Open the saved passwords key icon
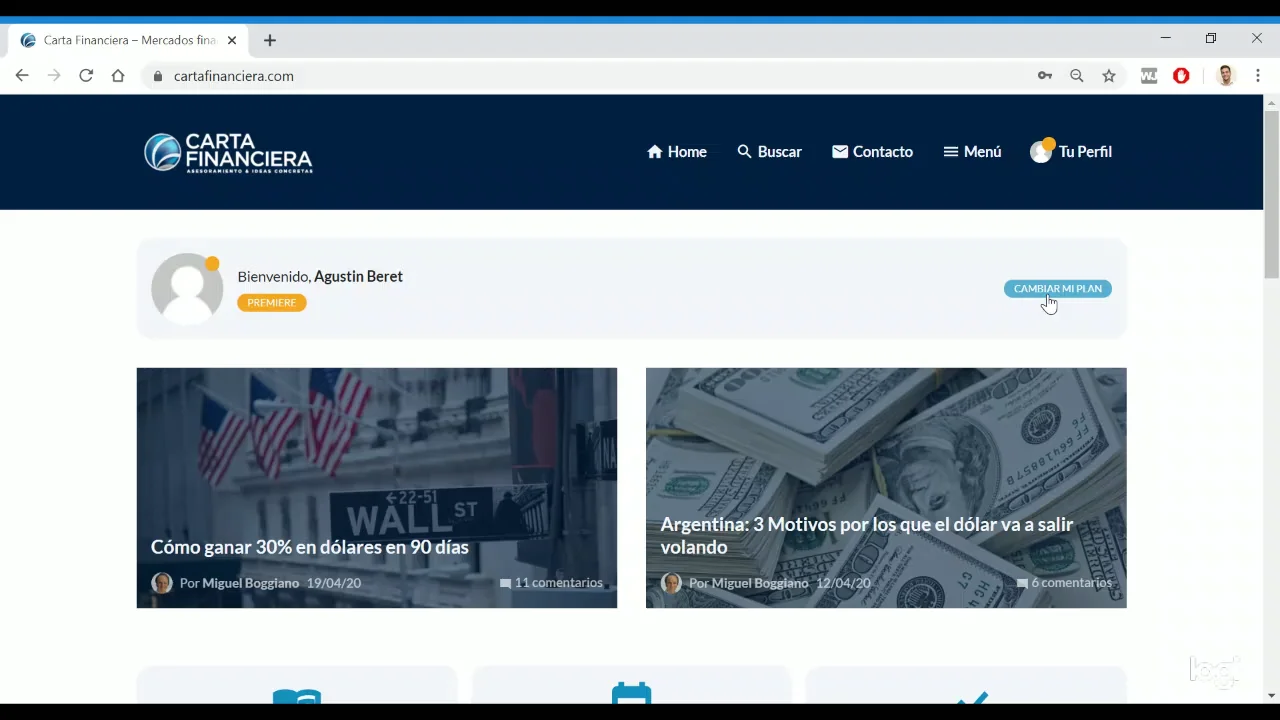This screenshot has width=1280, height=720. 1045,76
